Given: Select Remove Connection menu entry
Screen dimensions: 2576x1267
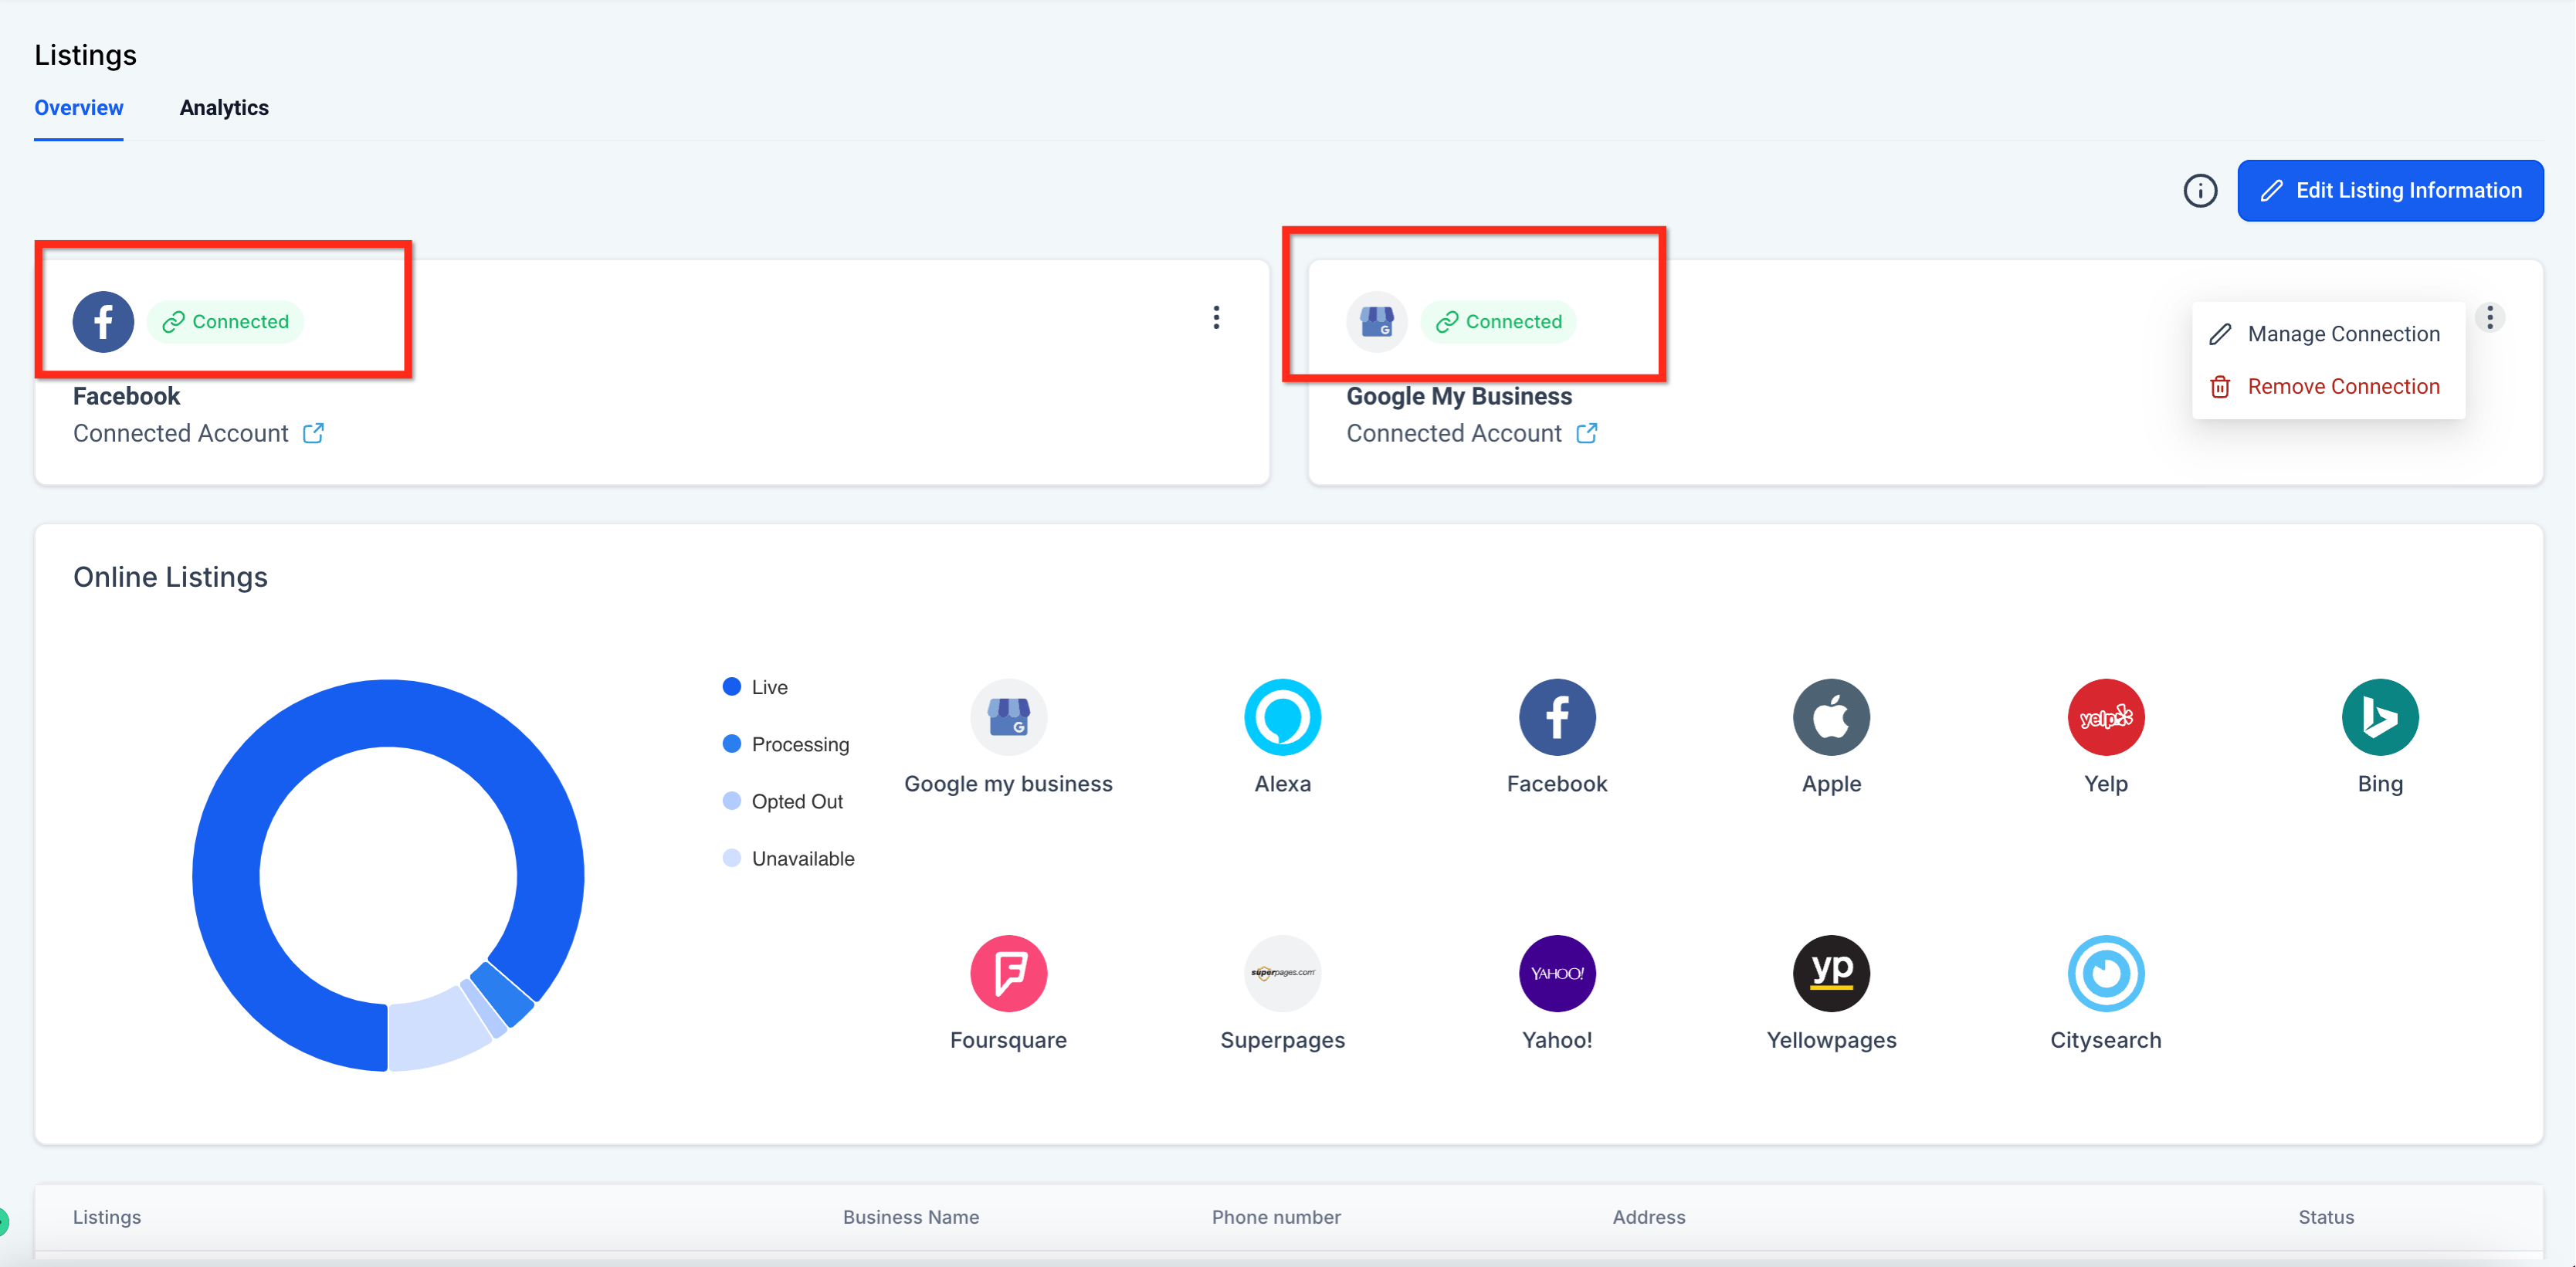Looking at the screenshot, I should click(2342, 386).
